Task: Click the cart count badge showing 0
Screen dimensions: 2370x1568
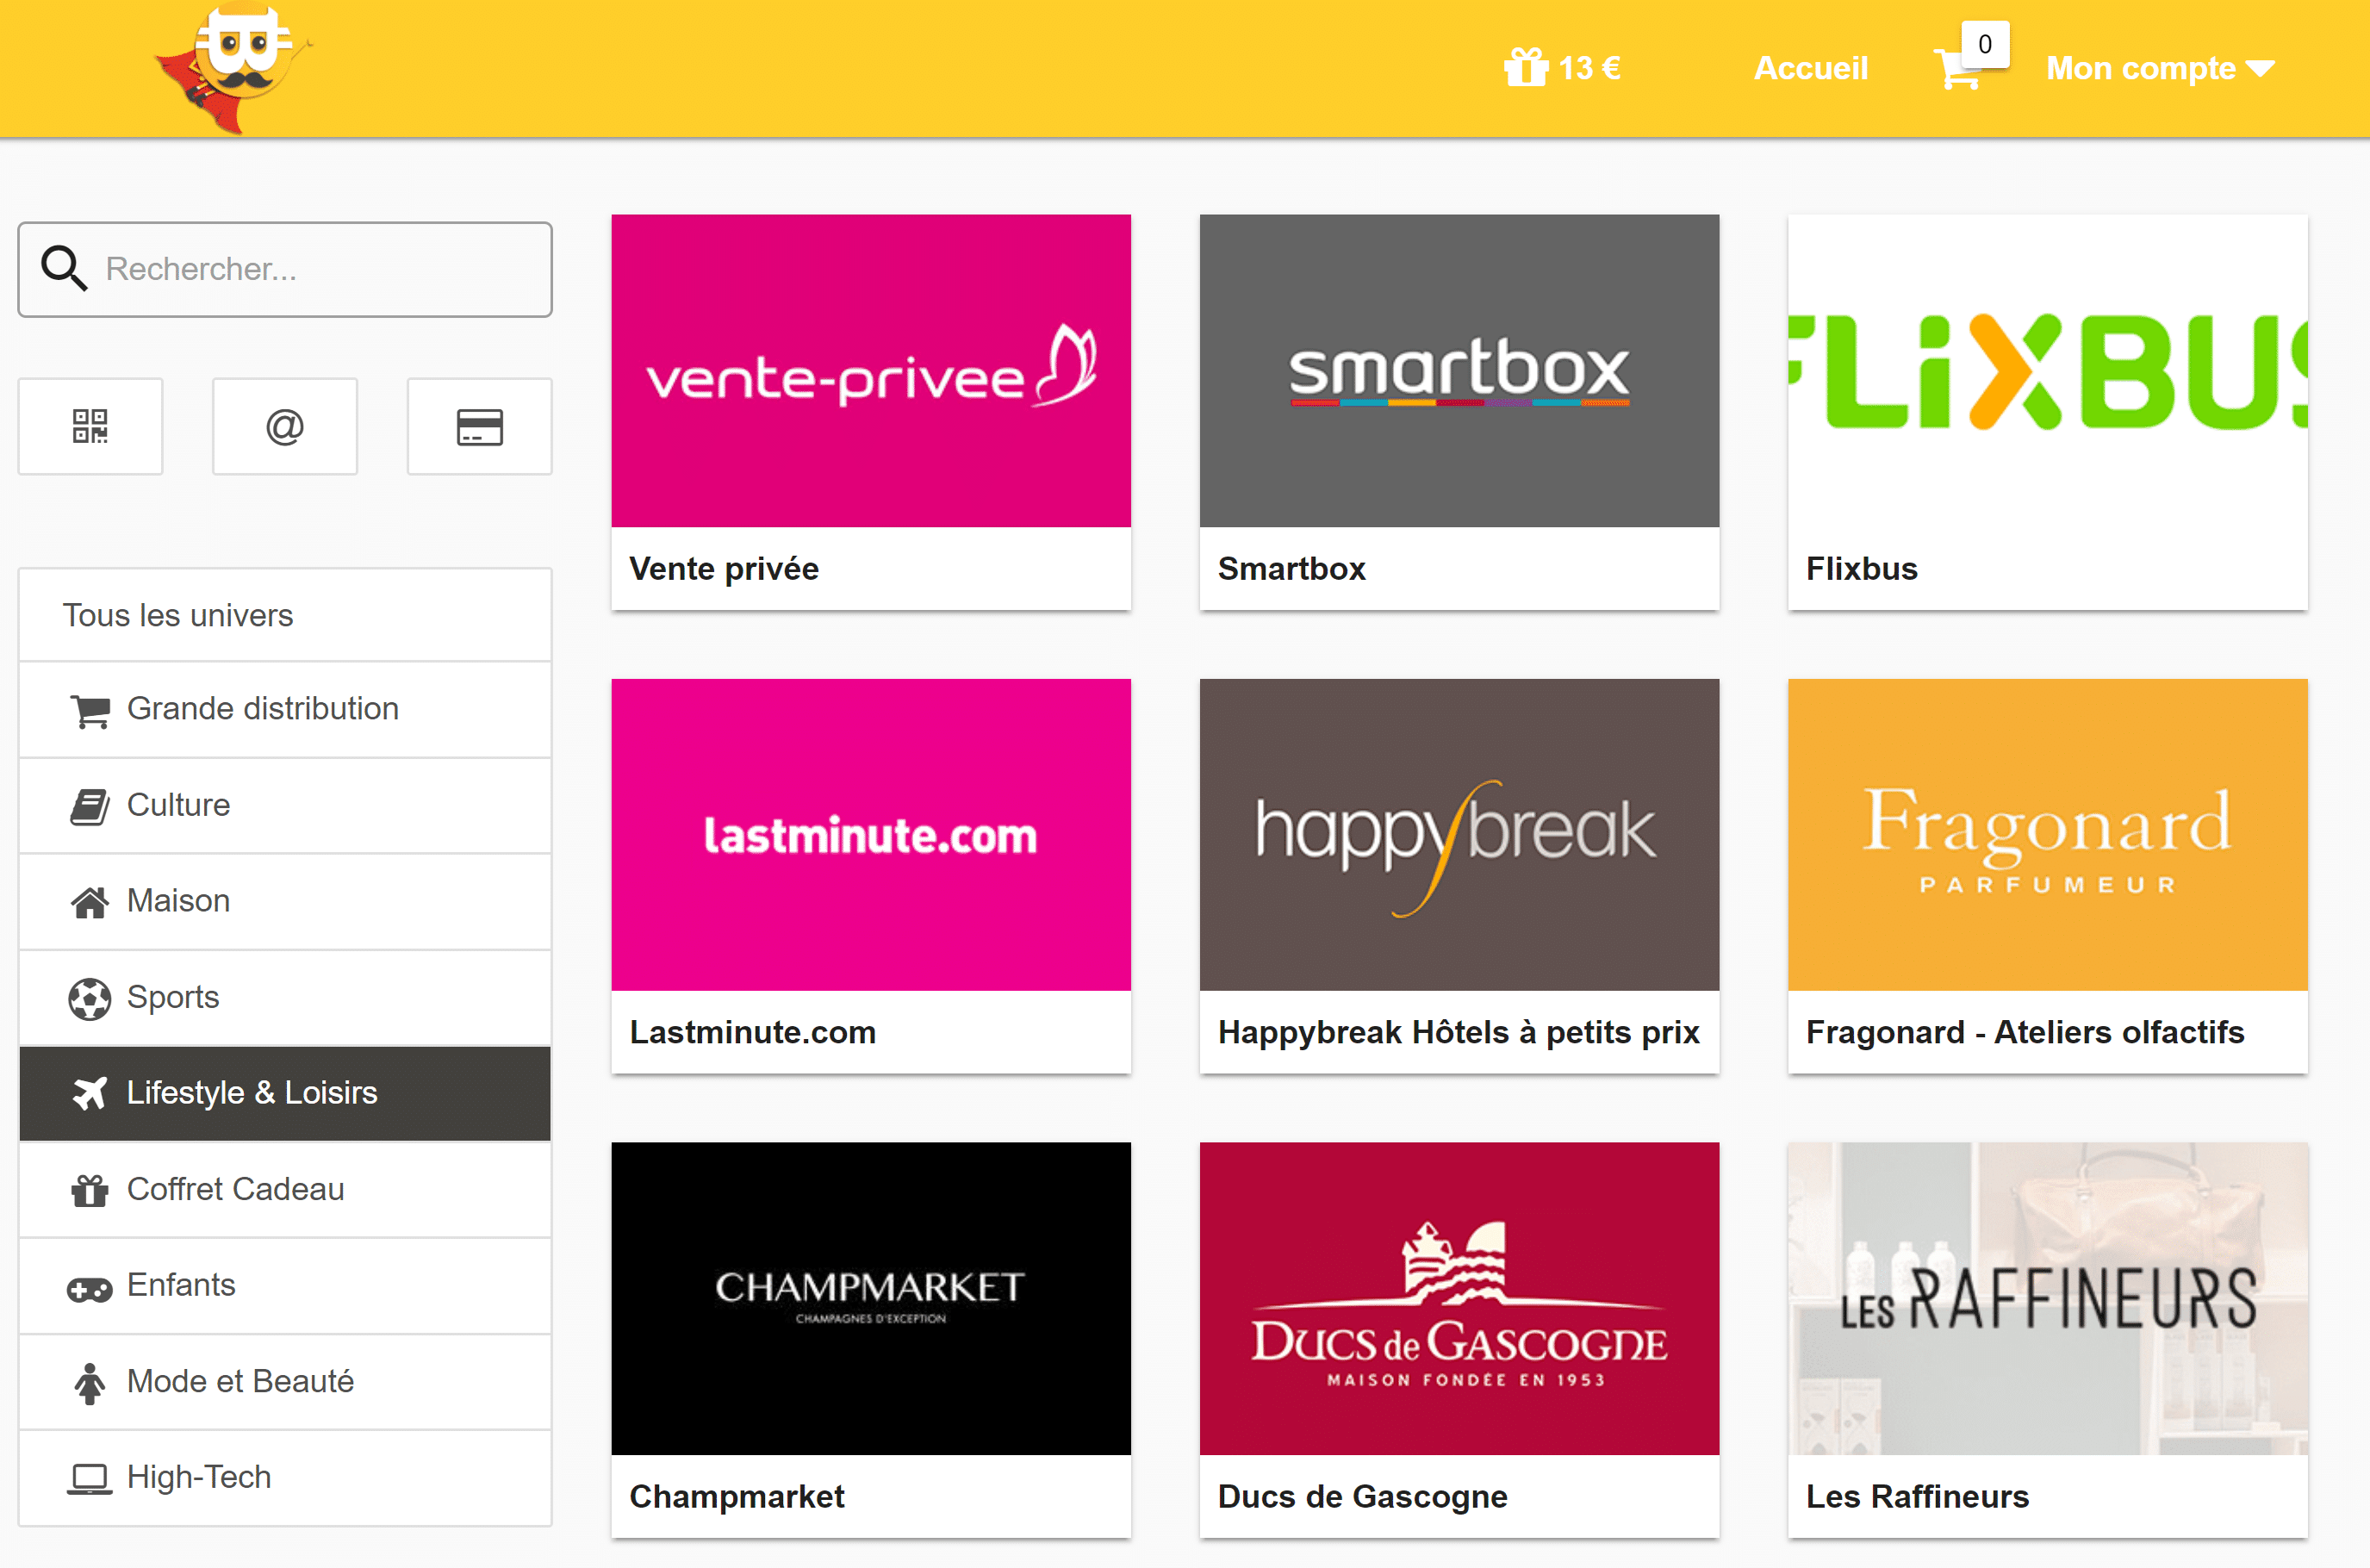Action: point(1985,44)
